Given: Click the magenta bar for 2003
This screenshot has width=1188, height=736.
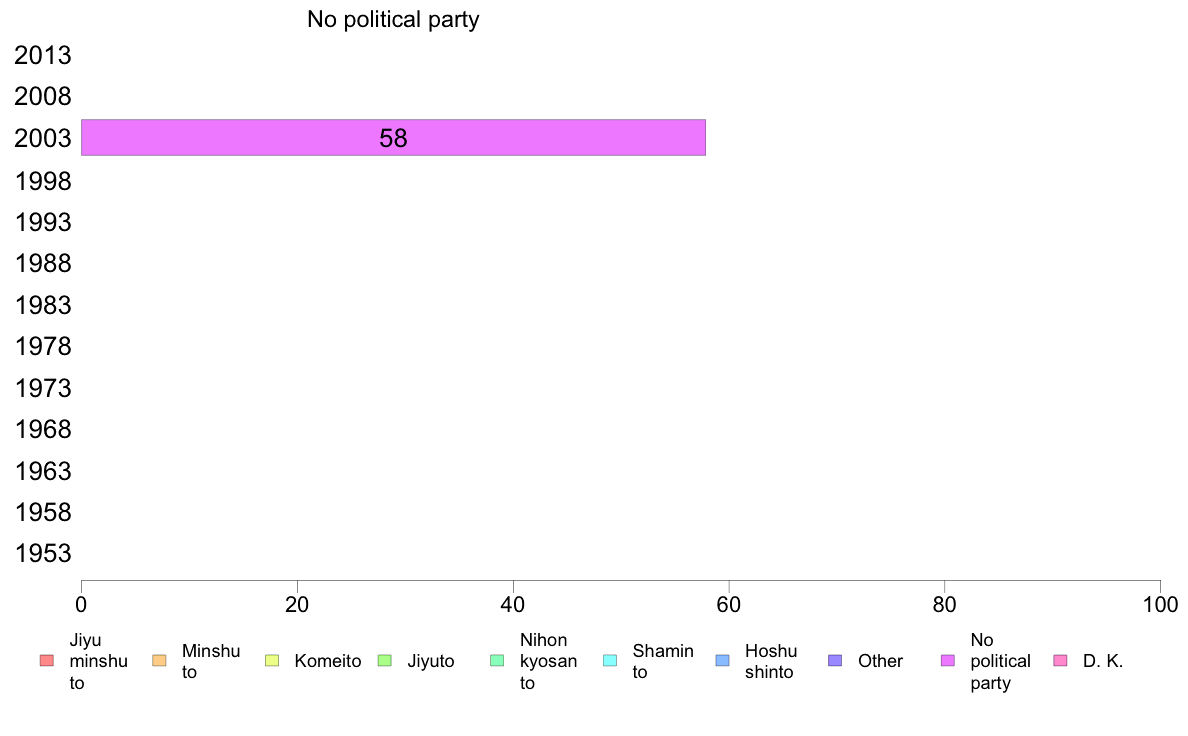Looking at the screenshot, I should (x=393, y=137).
